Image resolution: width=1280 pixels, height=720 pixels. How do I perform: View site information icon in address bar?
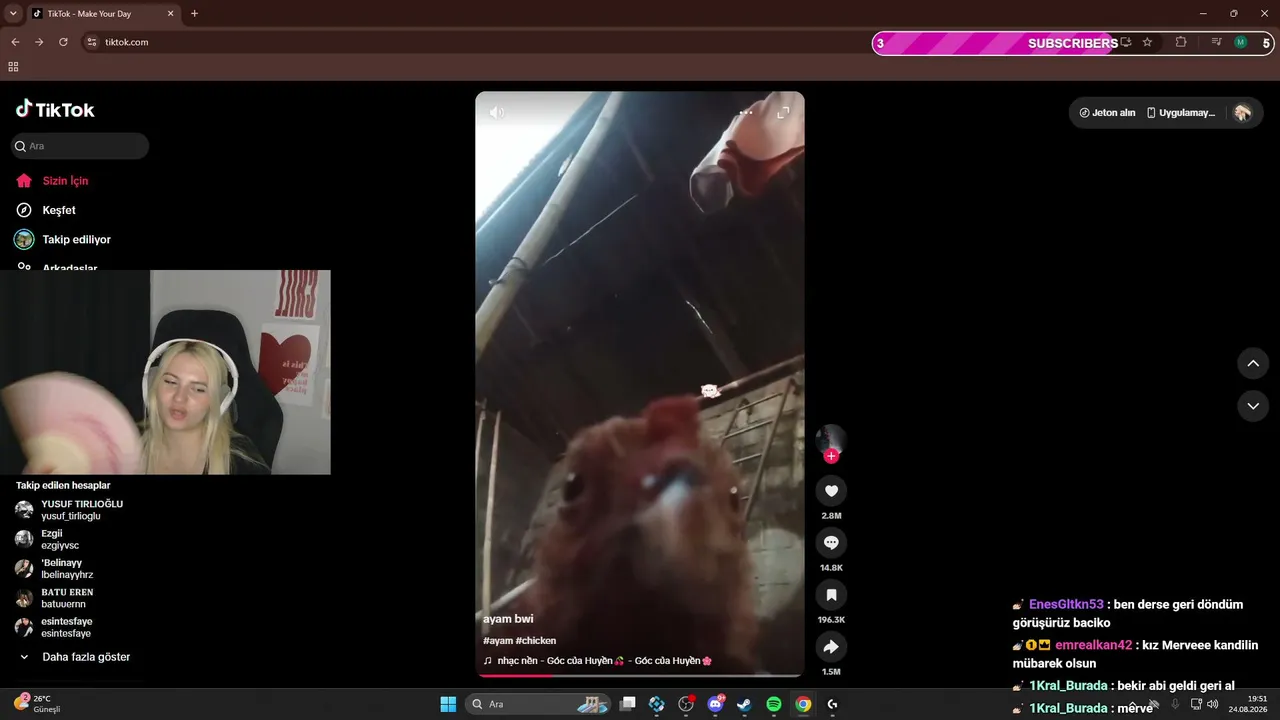pos(92,42)
